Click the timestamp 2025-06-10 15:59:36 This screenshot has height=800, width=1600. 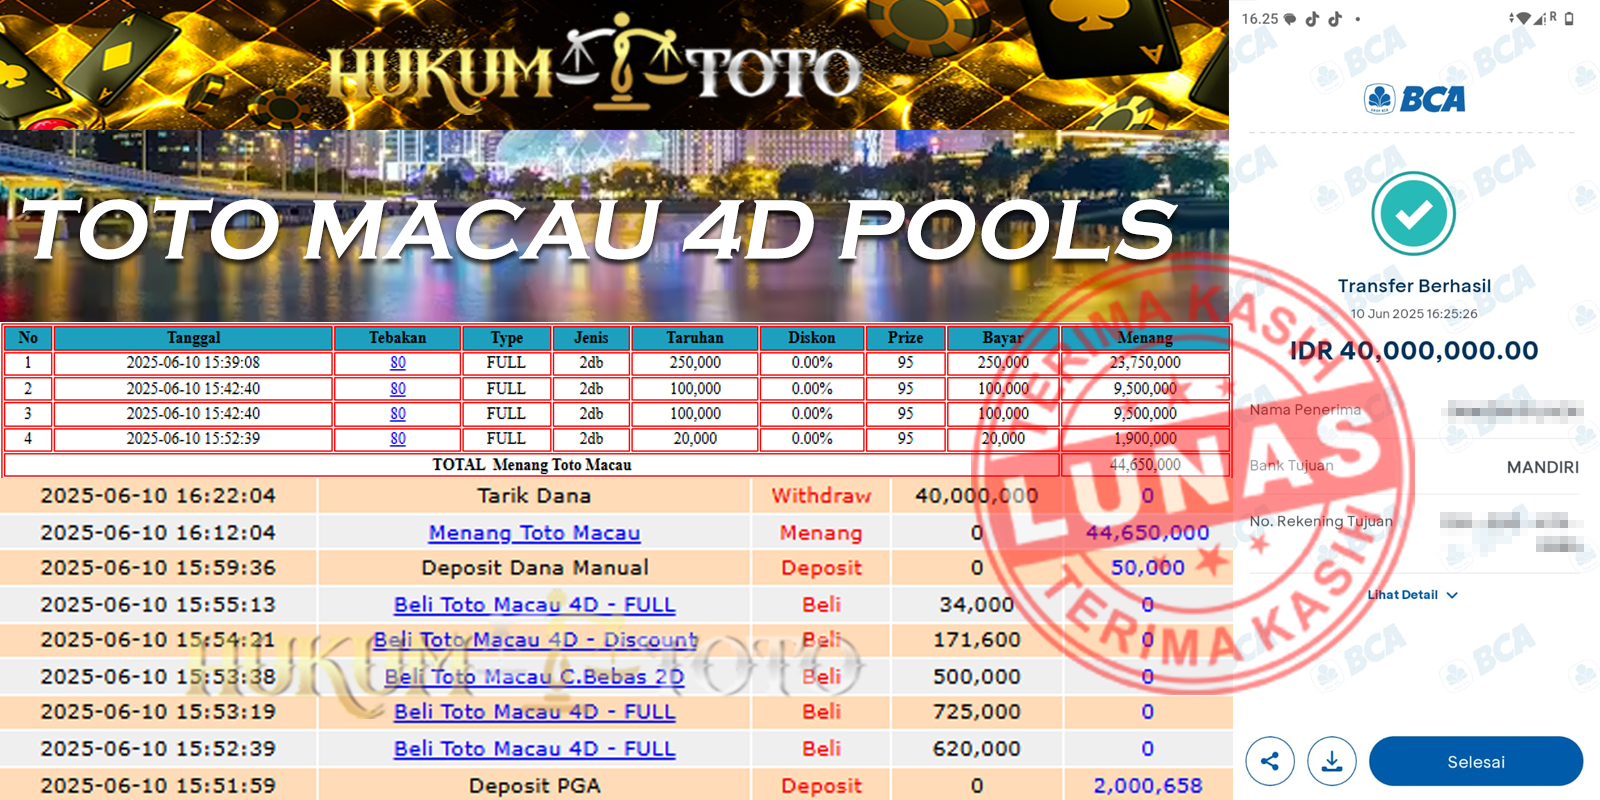coord(158,568)
